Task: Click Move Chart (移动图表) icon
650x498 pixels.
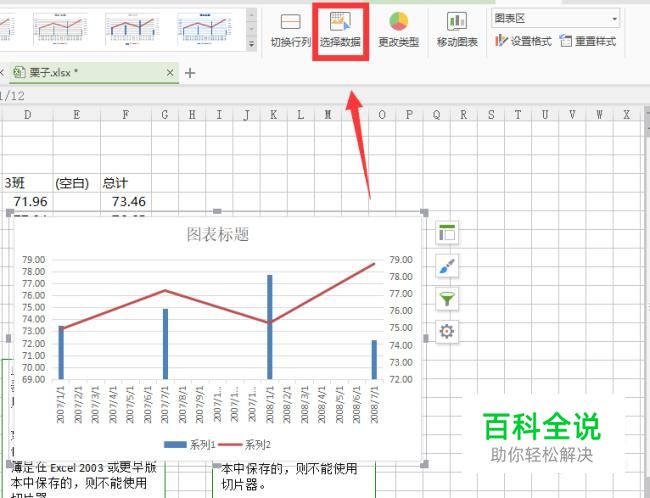Action: click(x=457, y=31)
